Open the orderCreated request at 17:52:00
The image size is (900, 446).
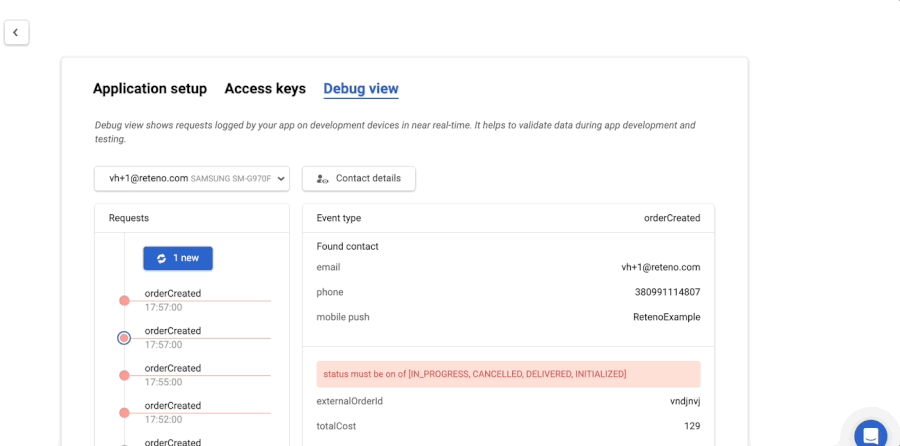click(x=173, y=406)
